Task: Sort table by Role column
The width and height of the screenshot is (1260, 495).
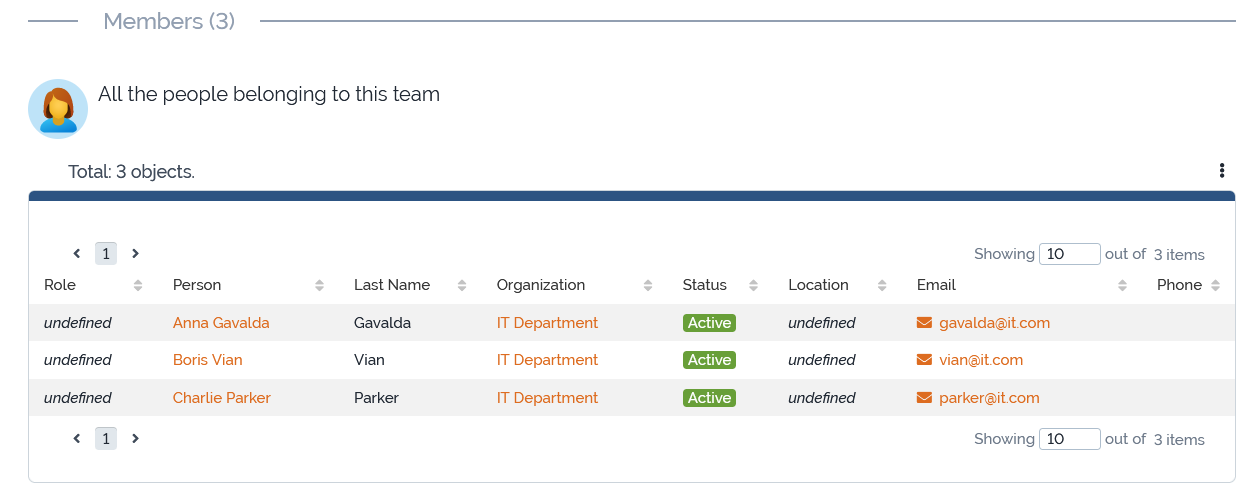Action: (60, 285)
